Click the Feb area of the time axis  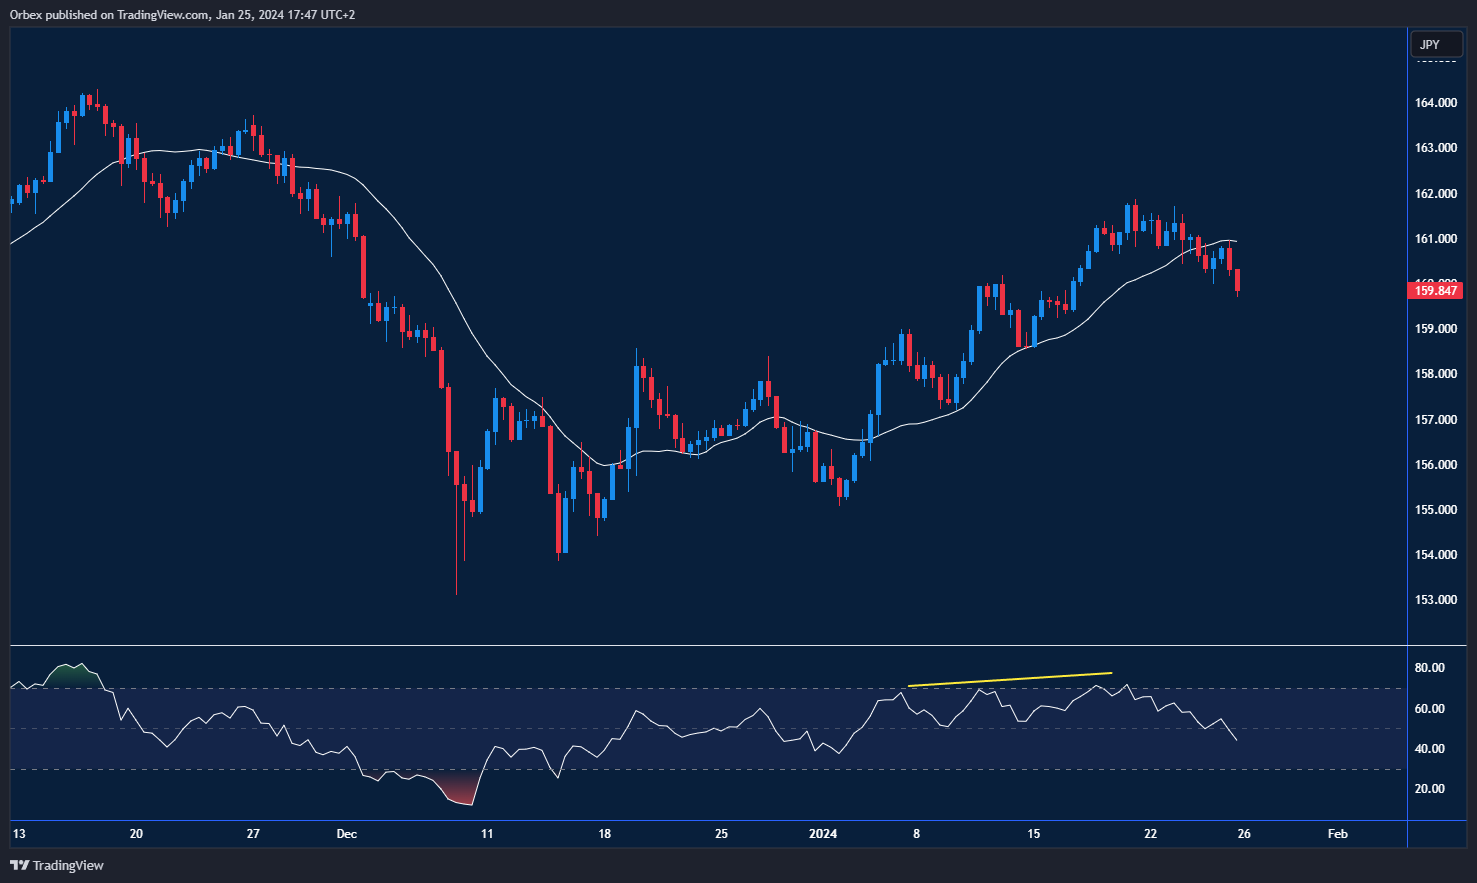pos(1337,833)
